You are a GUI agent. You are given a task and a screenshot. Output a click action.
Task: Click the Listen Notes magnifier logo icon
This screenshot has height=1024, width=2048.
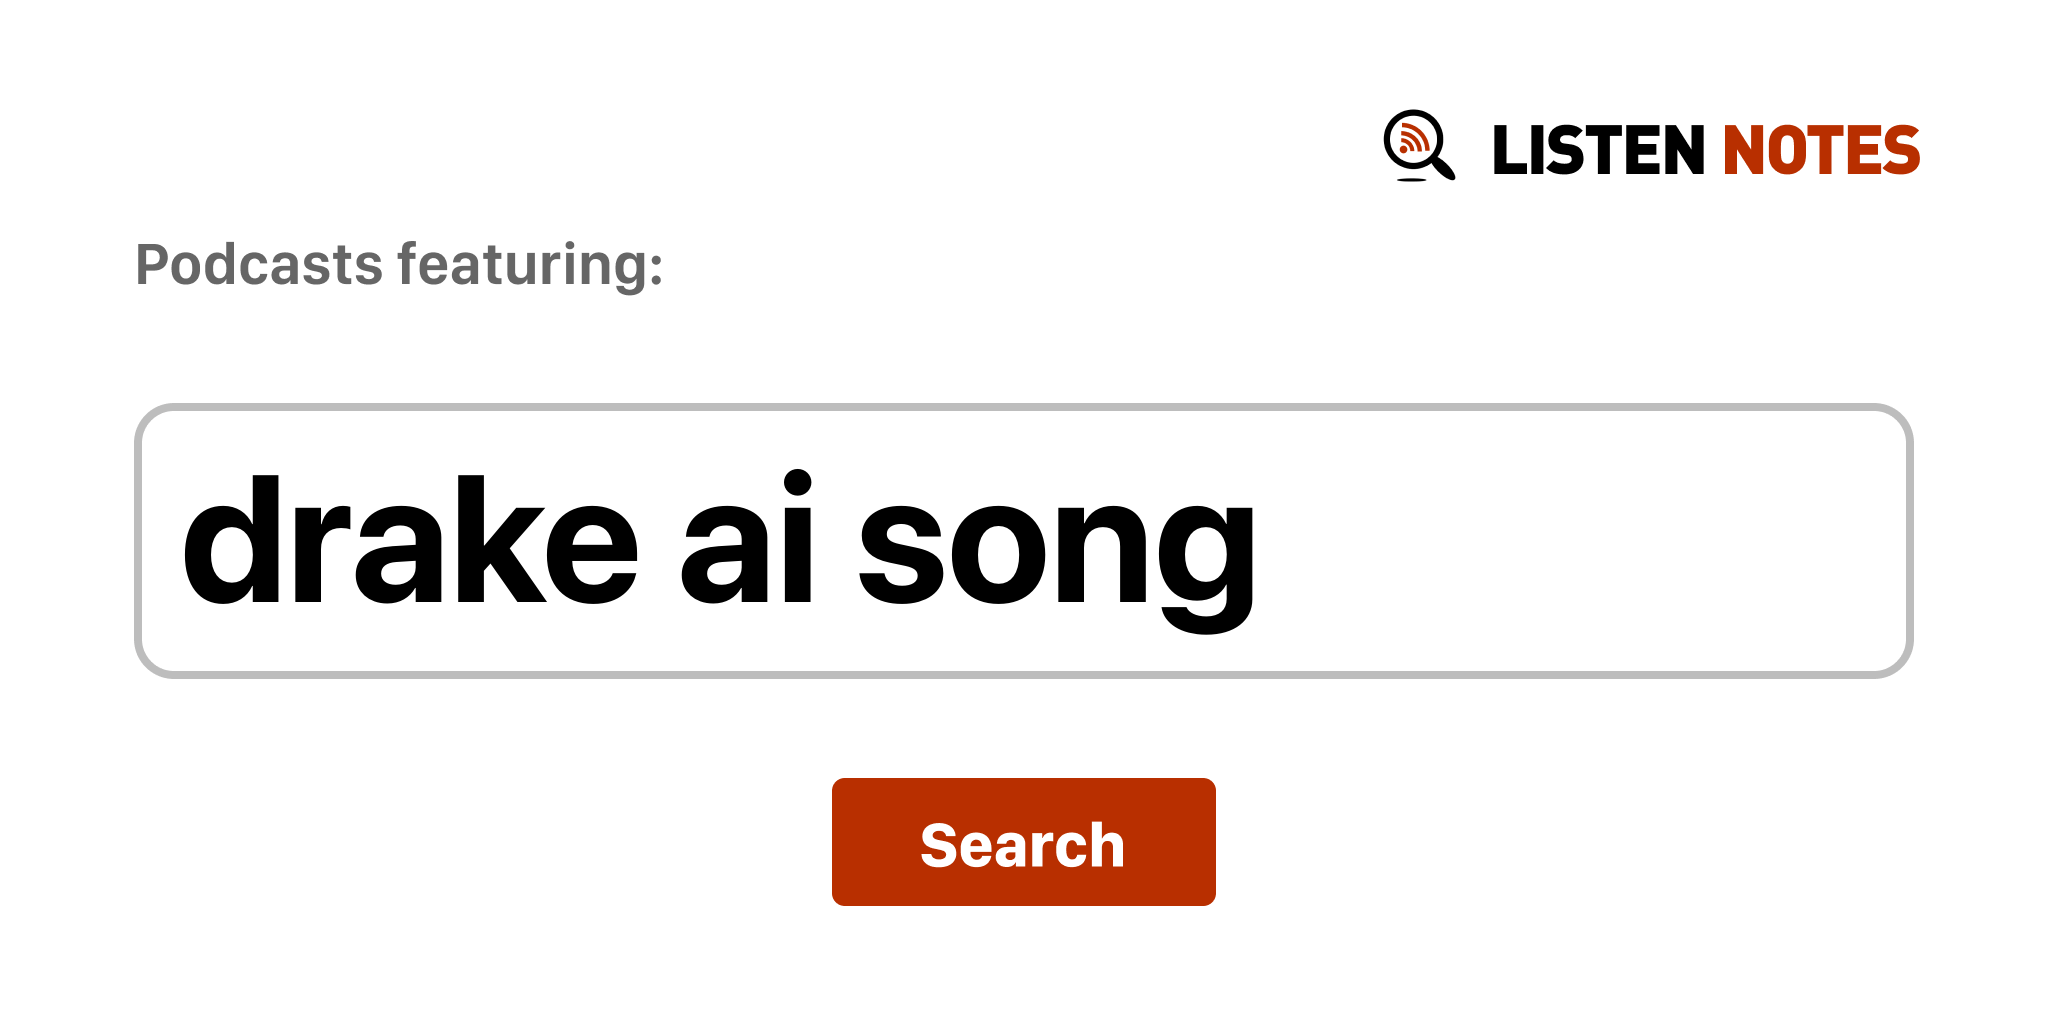click(x=1416, y=145)
